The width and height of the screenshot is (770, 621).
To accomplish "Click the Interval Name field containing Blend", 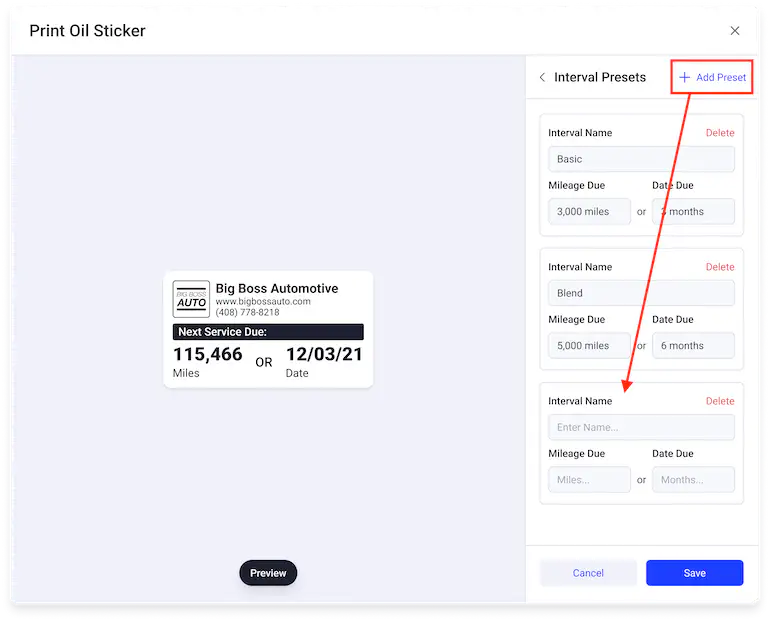I will pos(641,293).
